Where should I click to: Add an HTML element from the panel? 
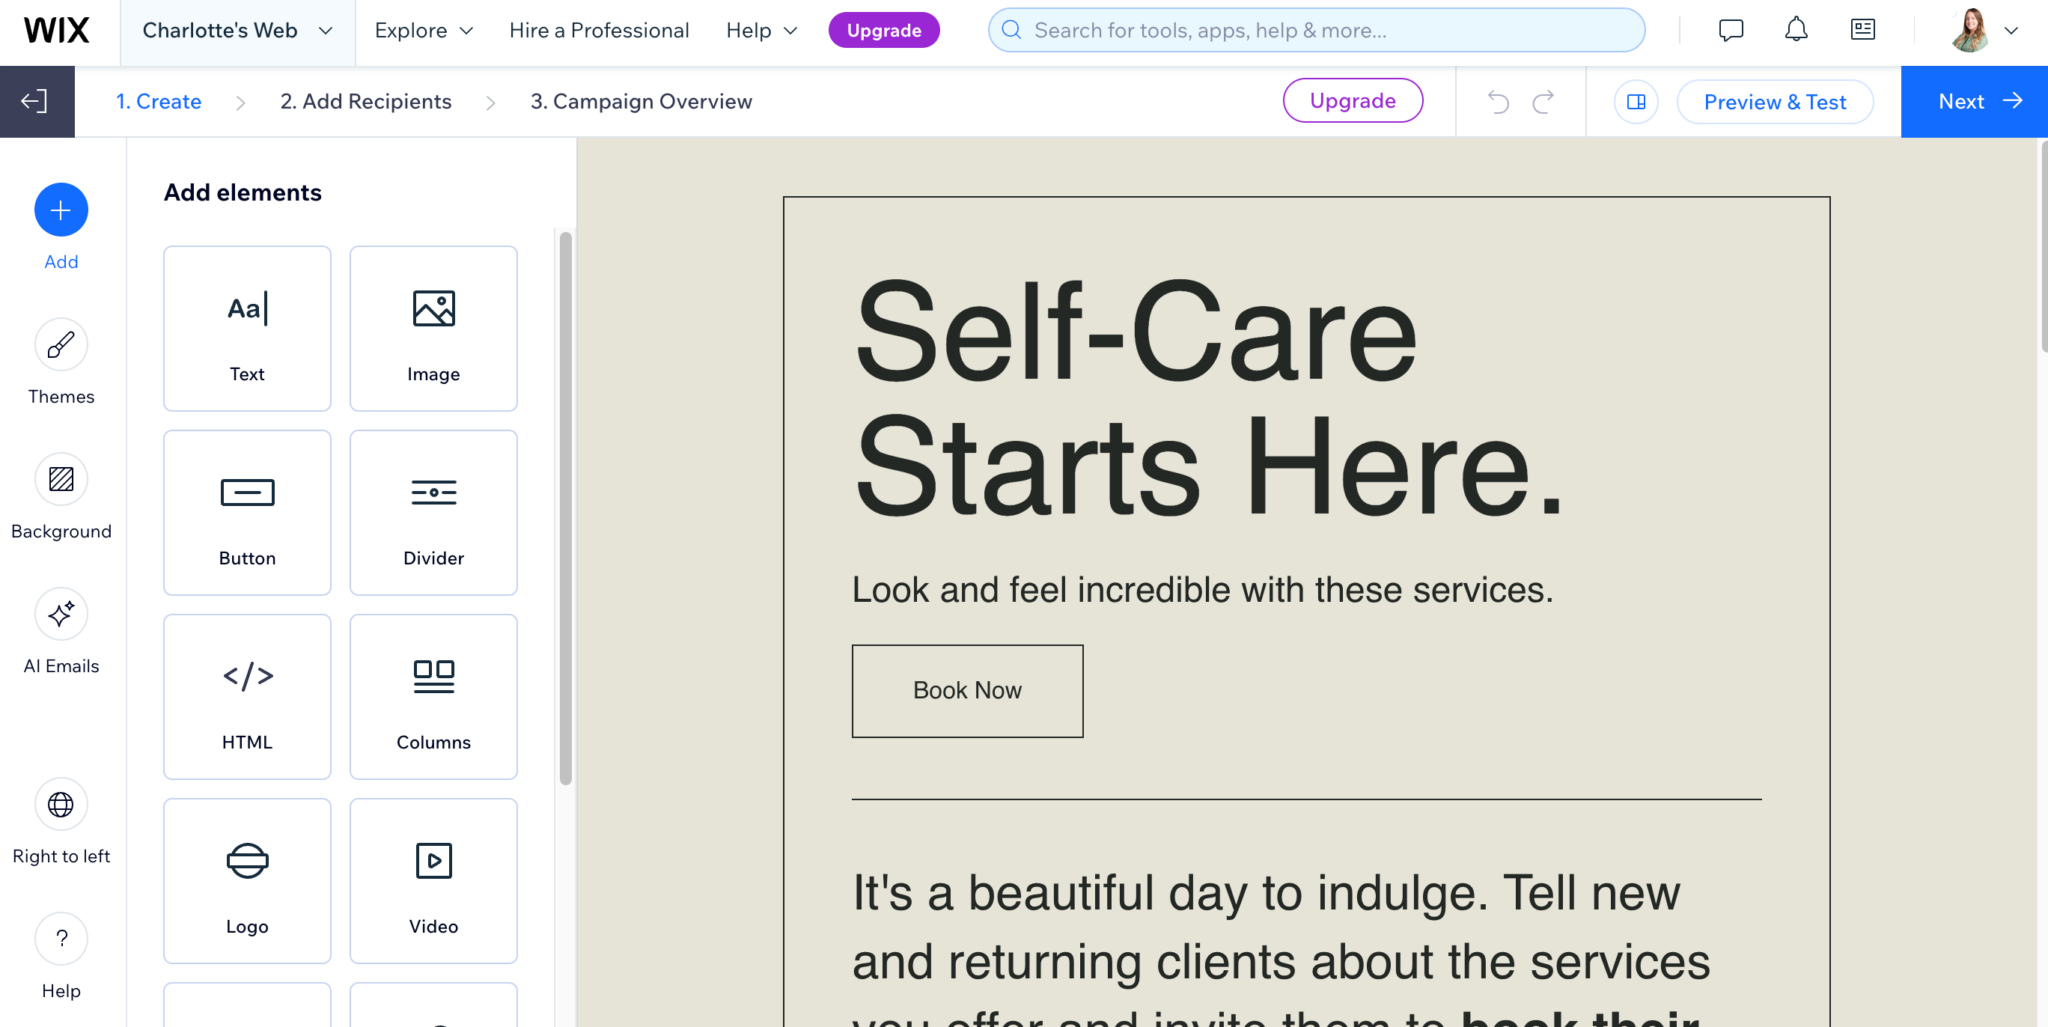tap(247, 697)
